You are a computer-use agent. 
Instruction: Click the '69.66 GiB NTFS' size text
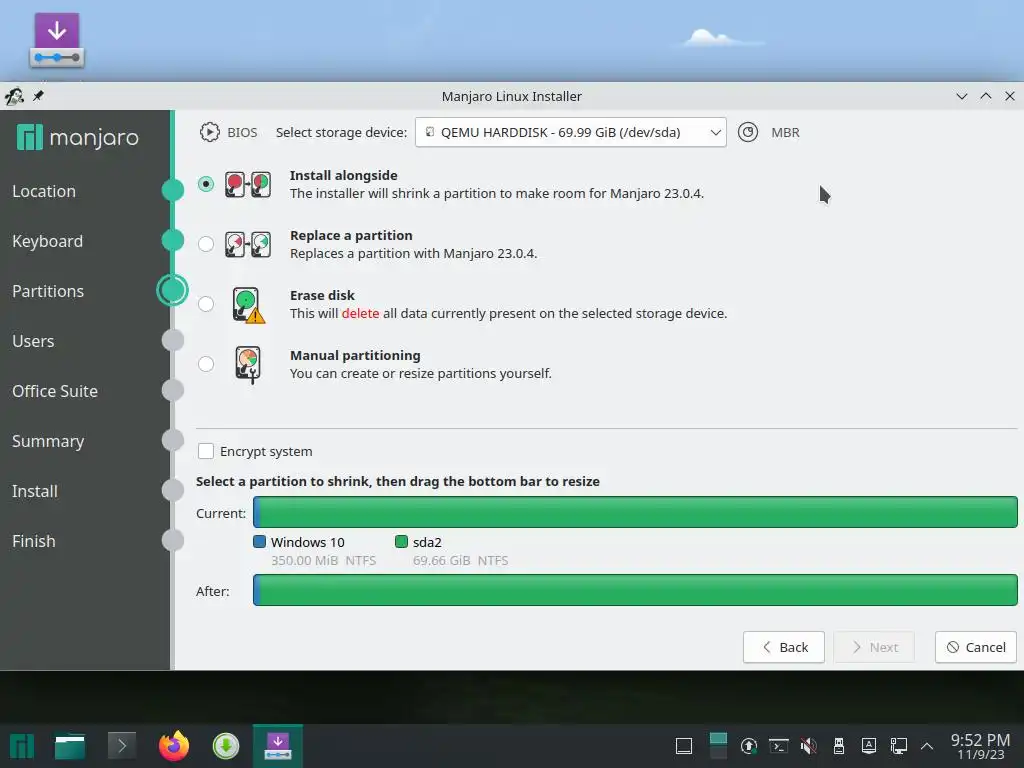[460, 560]
